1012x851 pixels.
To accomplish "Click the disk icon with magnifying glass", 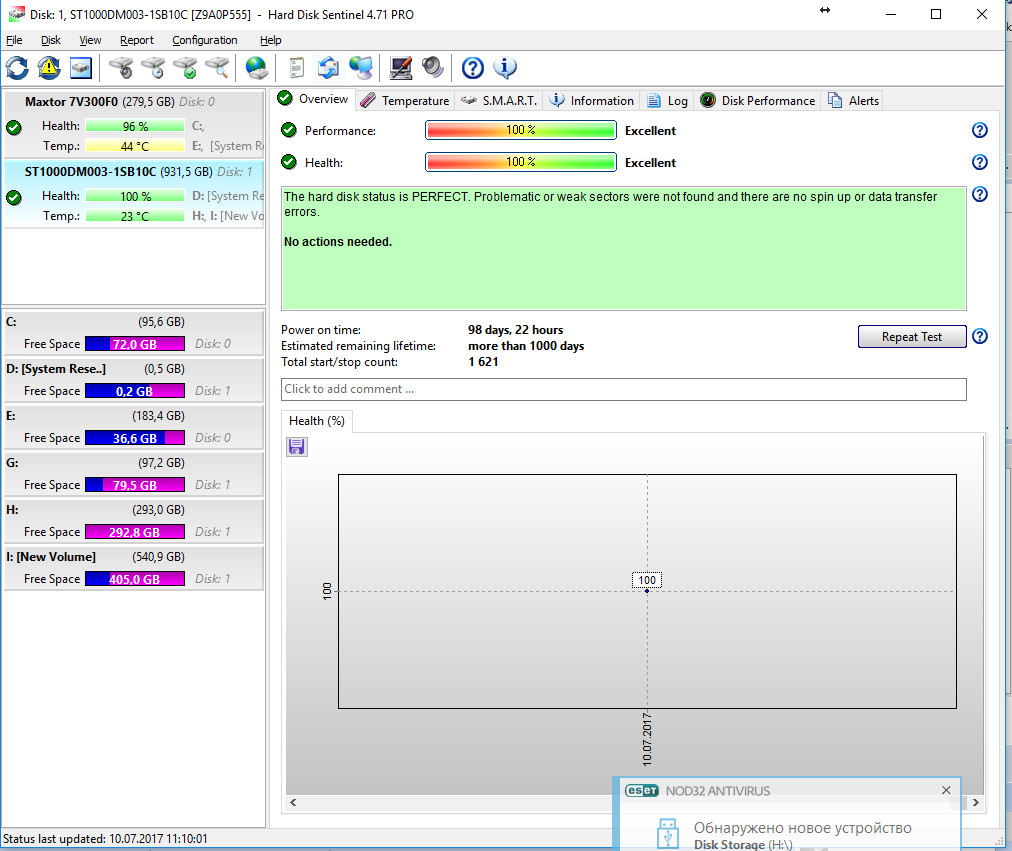I will 217,68.
